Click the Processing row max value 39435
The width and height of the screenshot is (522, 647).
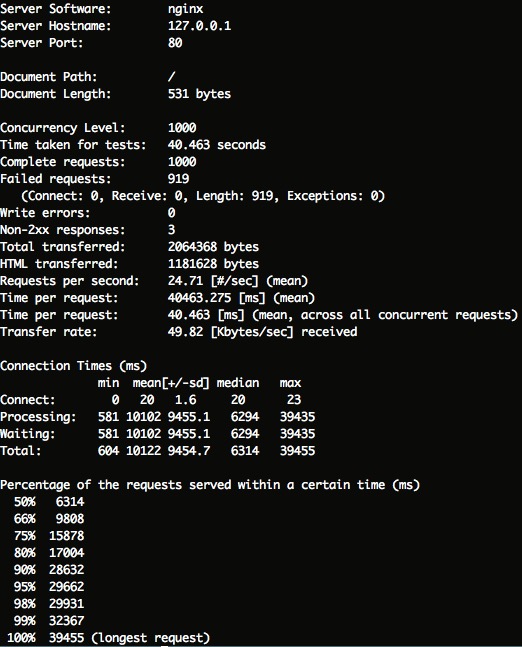298,416
